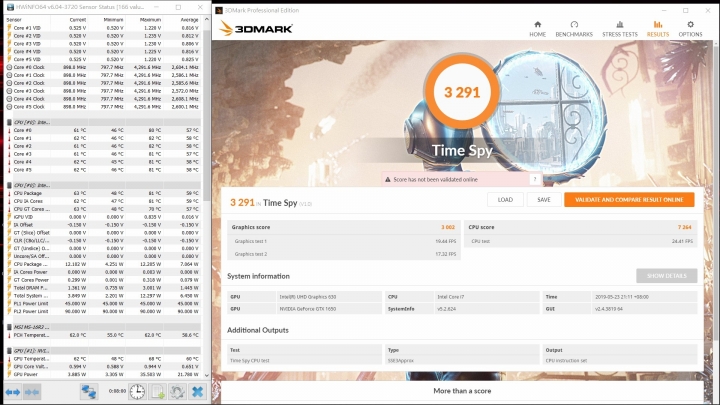Click the warning triangle icon in validation notice
Image resolution: width=720 pixels, height=405 pixels.
pyautogui.click(x=388, y=180)
